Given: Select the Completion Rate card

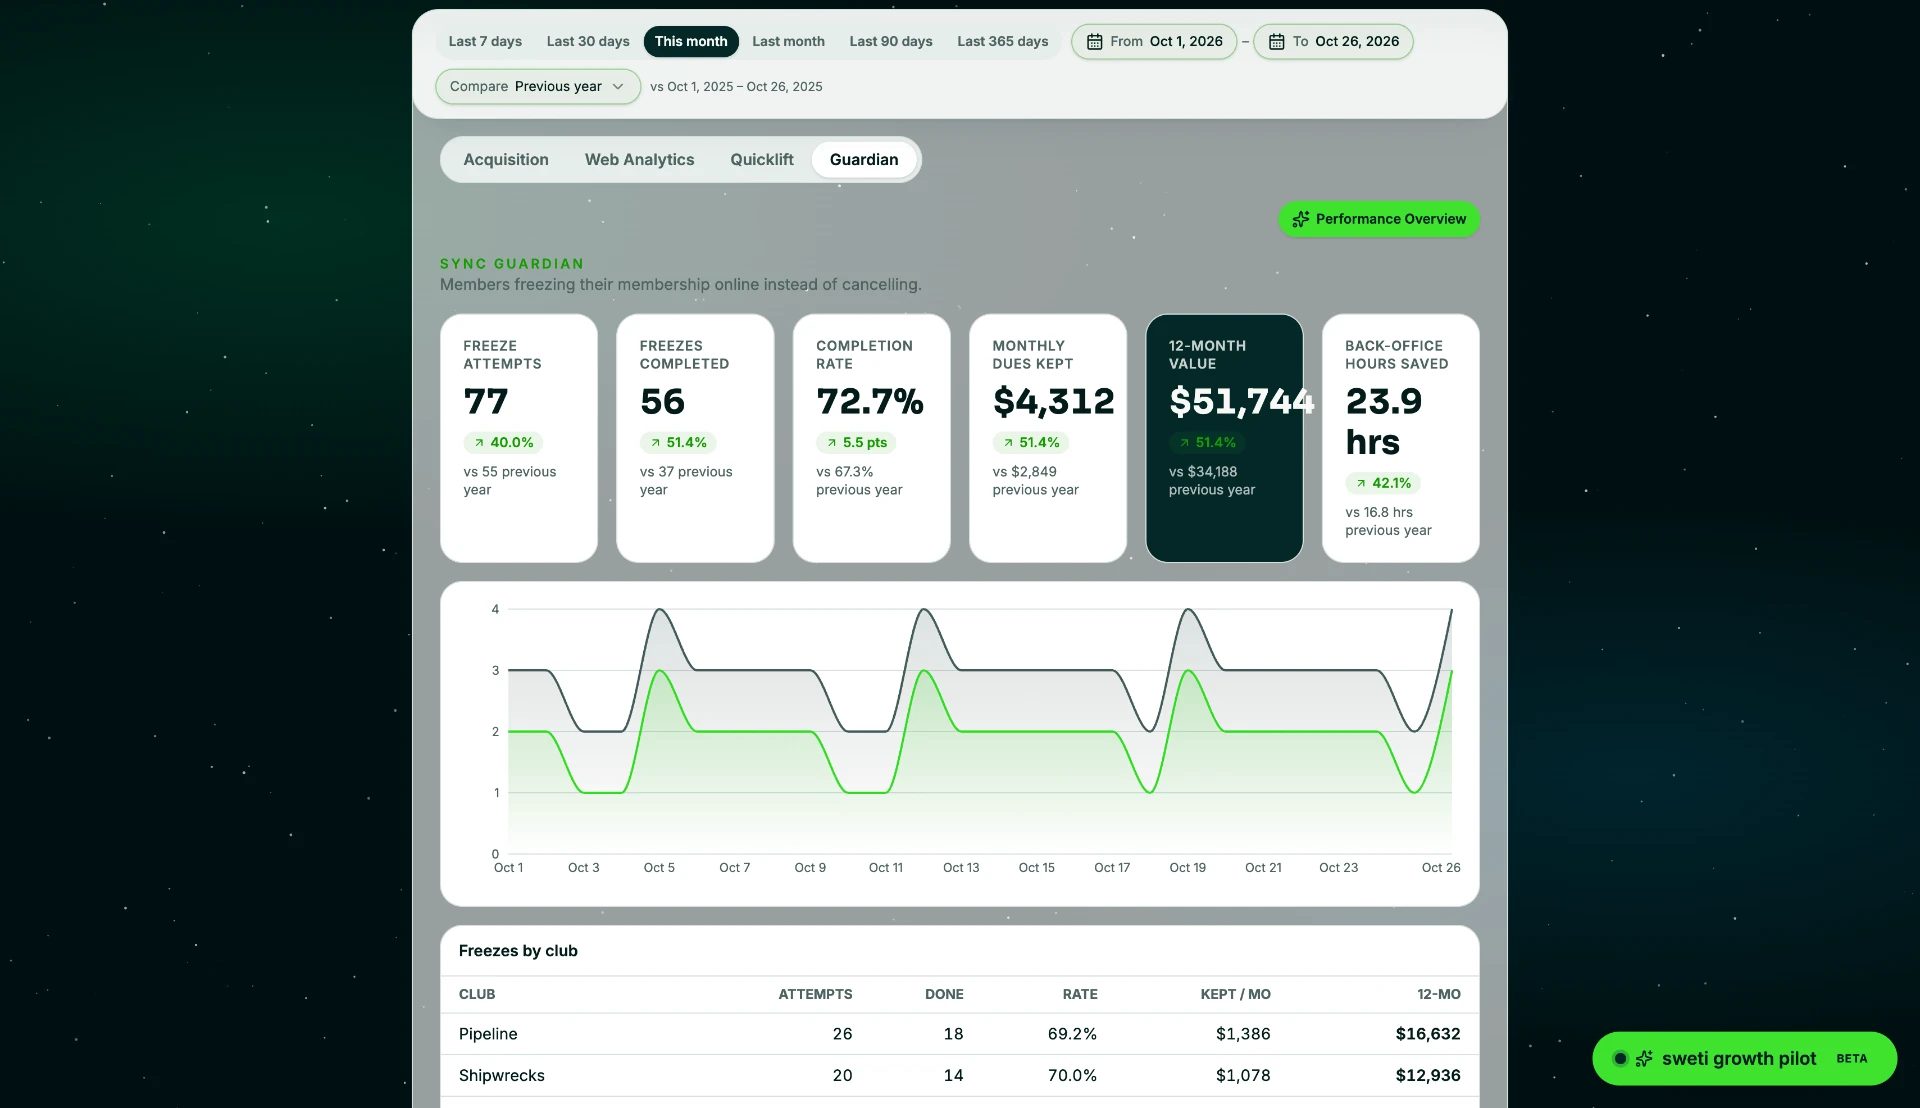Looking at the screenshot, I should (871, 438).
